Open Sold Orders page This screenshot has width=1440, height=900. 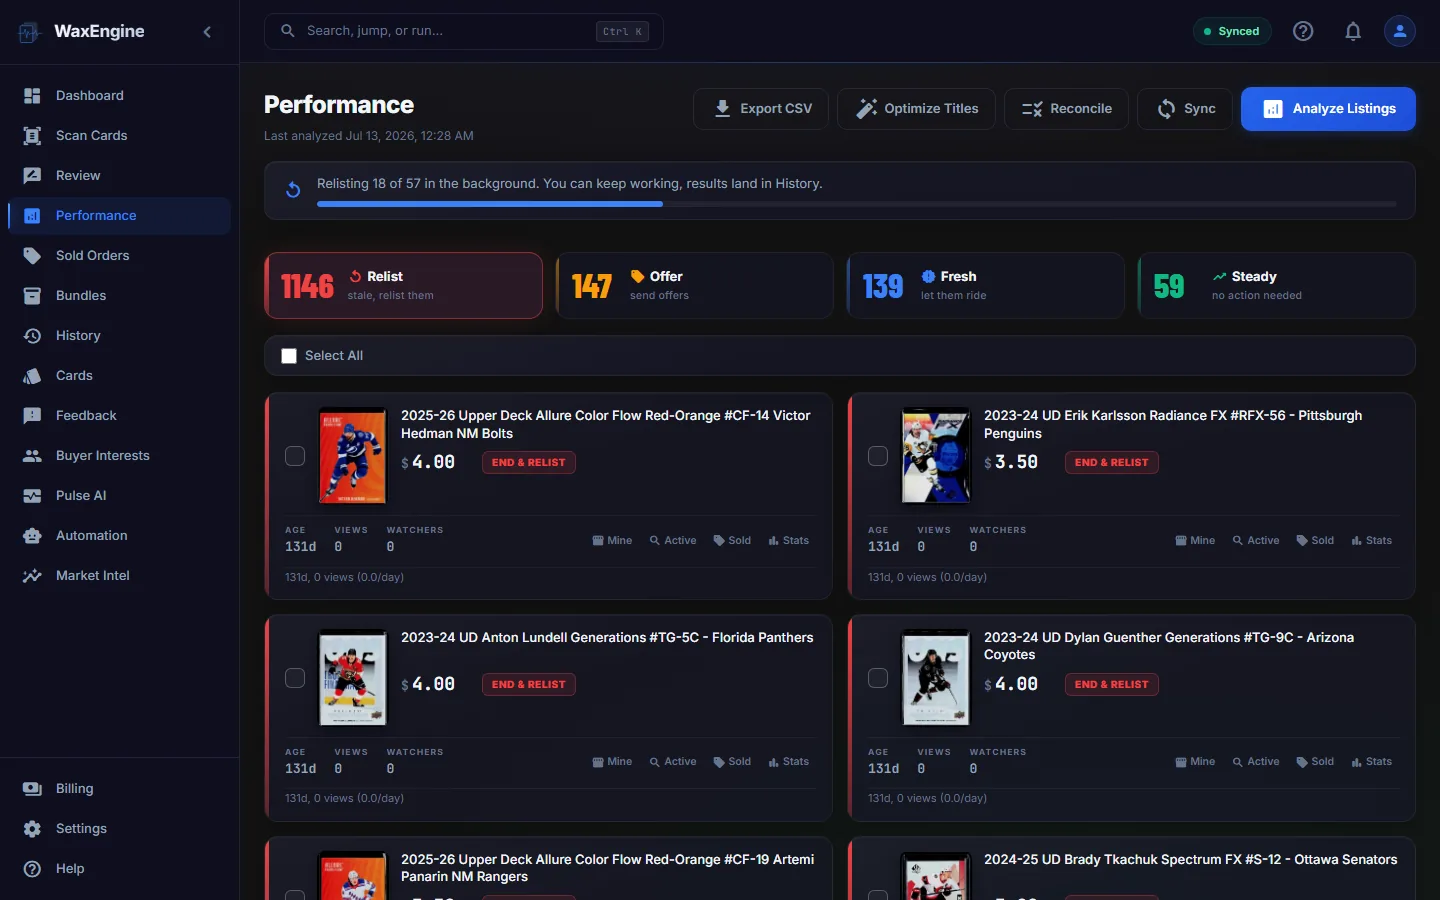click(x=120, y=256)
